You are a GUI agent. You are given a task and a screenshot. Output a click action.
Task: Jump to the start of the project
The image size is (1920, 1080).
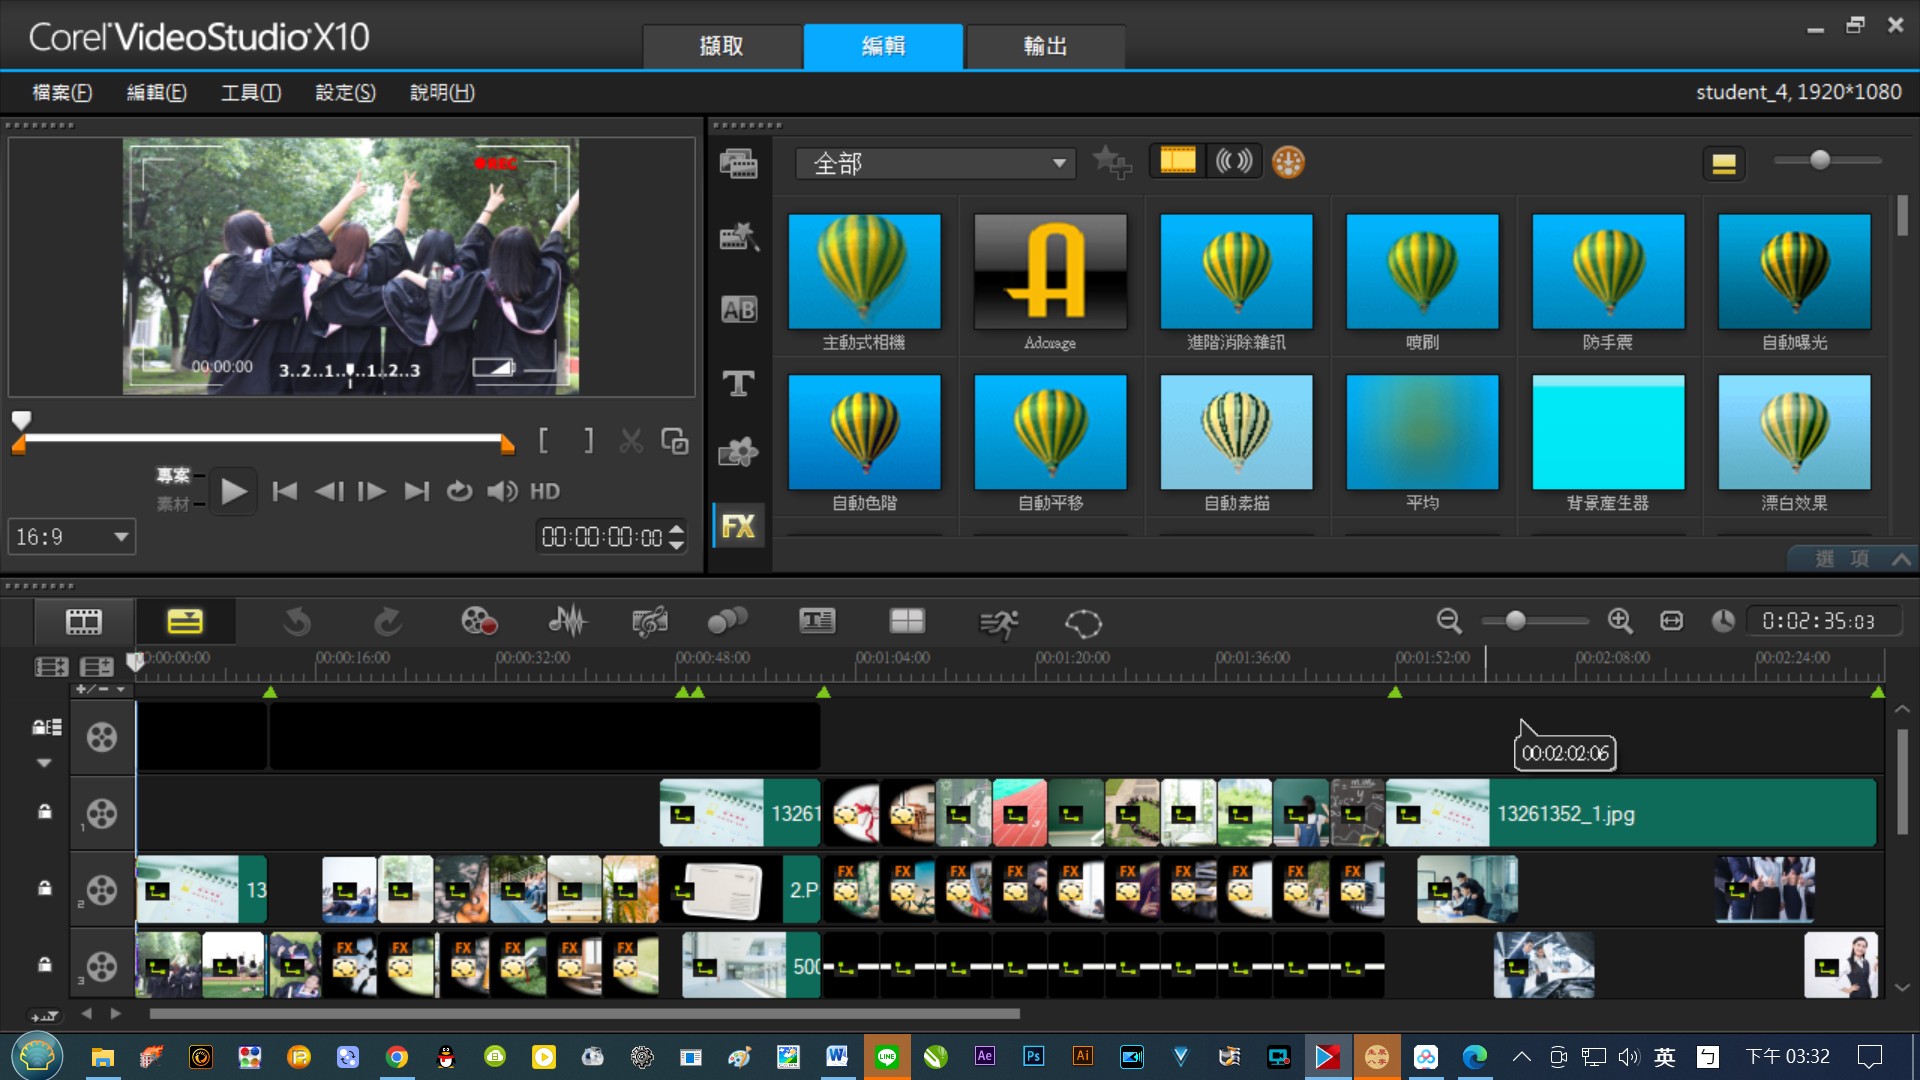(285, 491)
